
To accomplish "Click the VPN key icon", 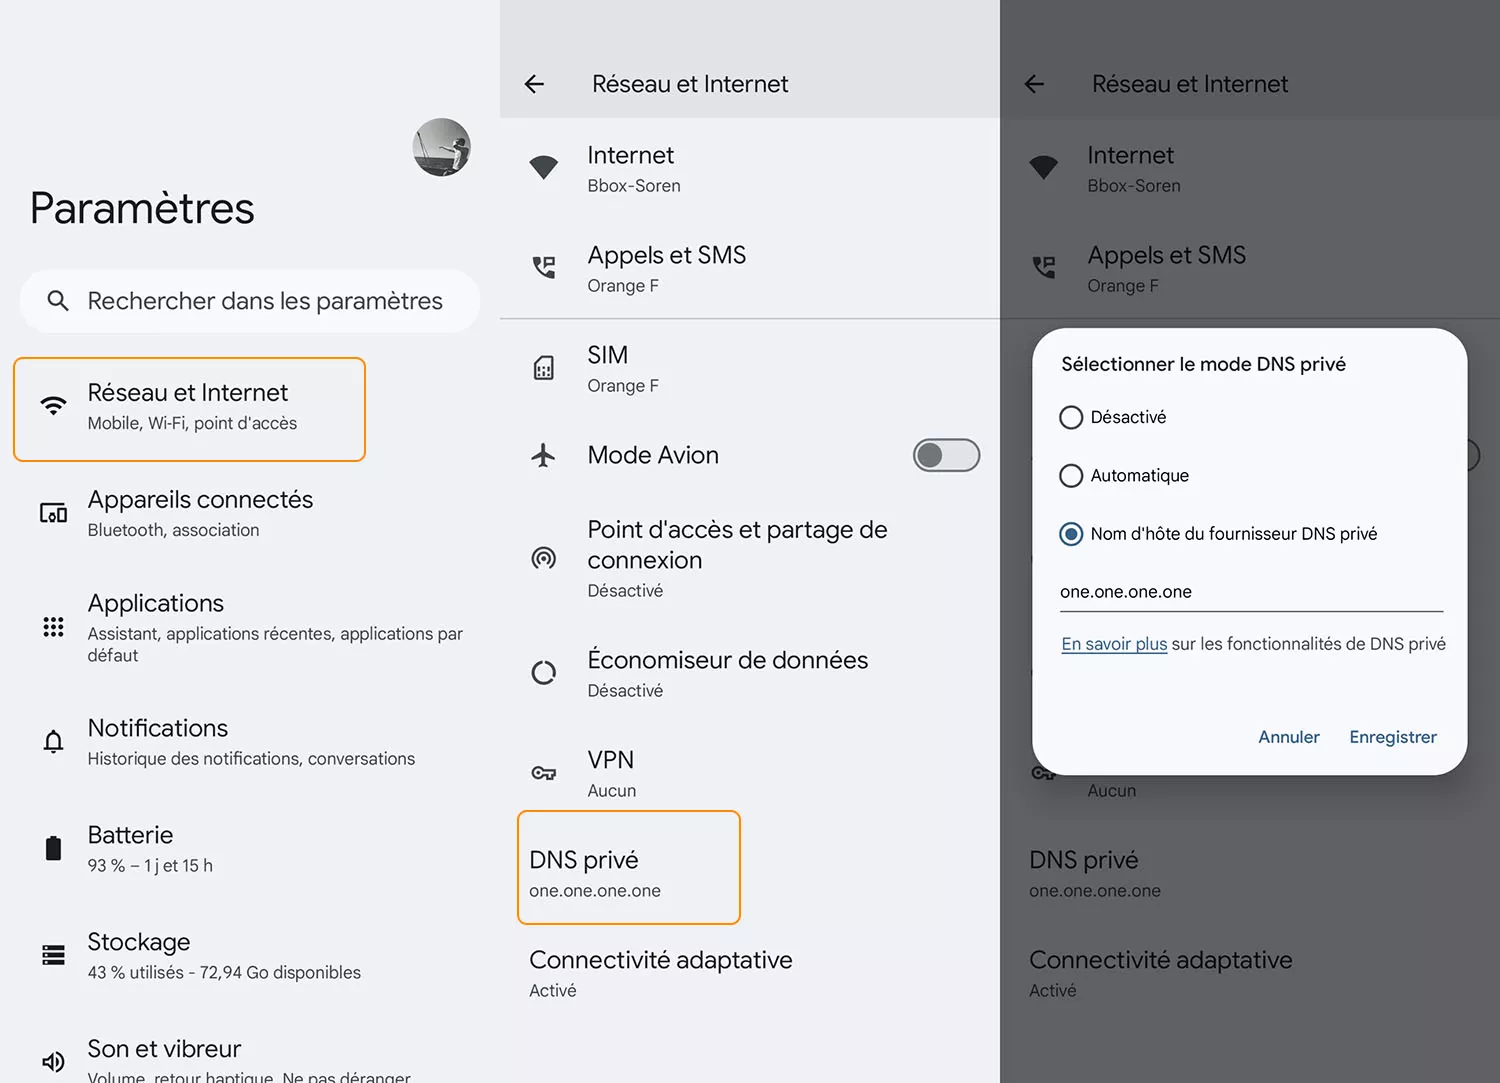I will 543,773.
